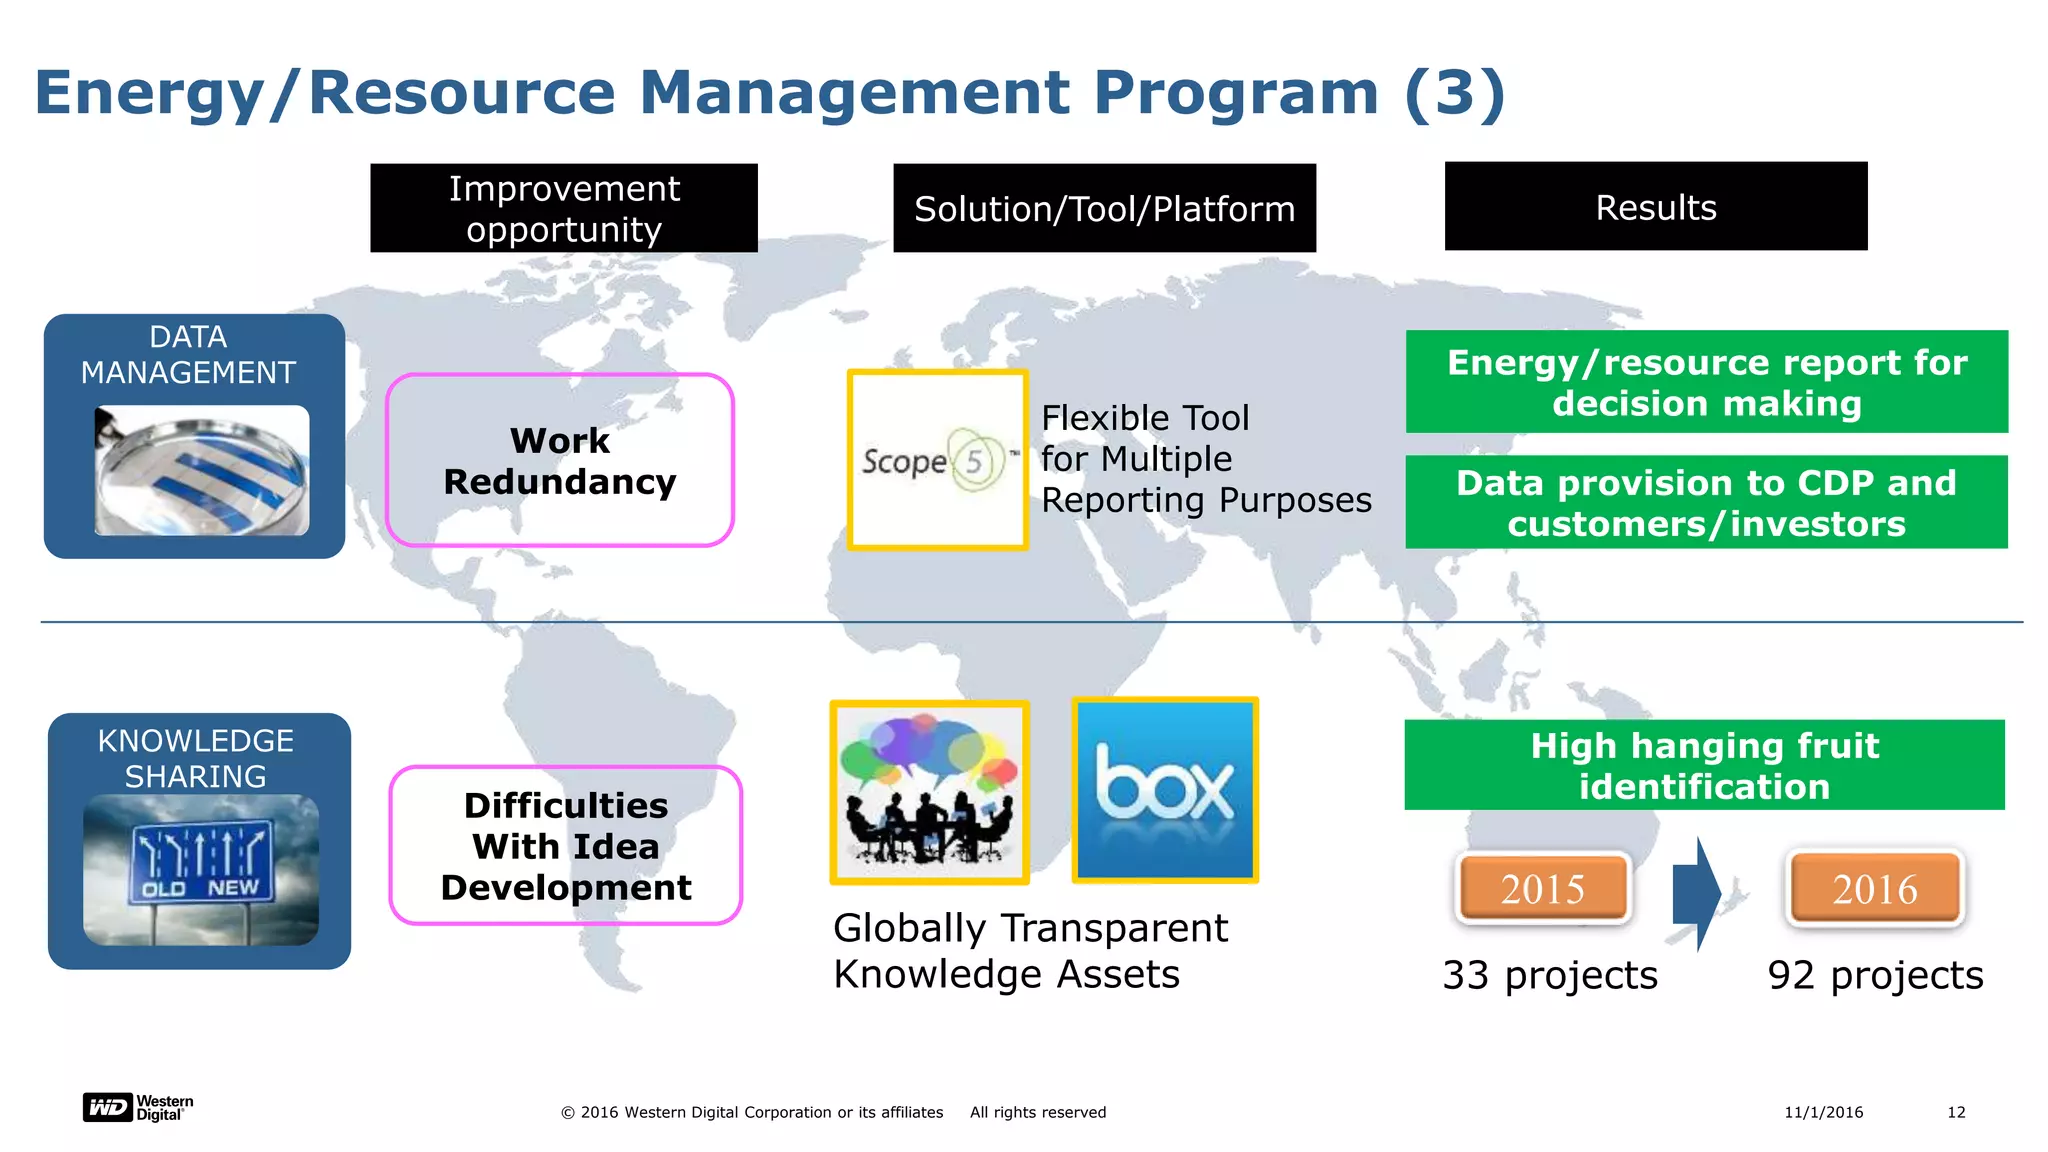Click the orange 2016 button
This screenshot has height=1152, width=2048.
coord(1875,888)
